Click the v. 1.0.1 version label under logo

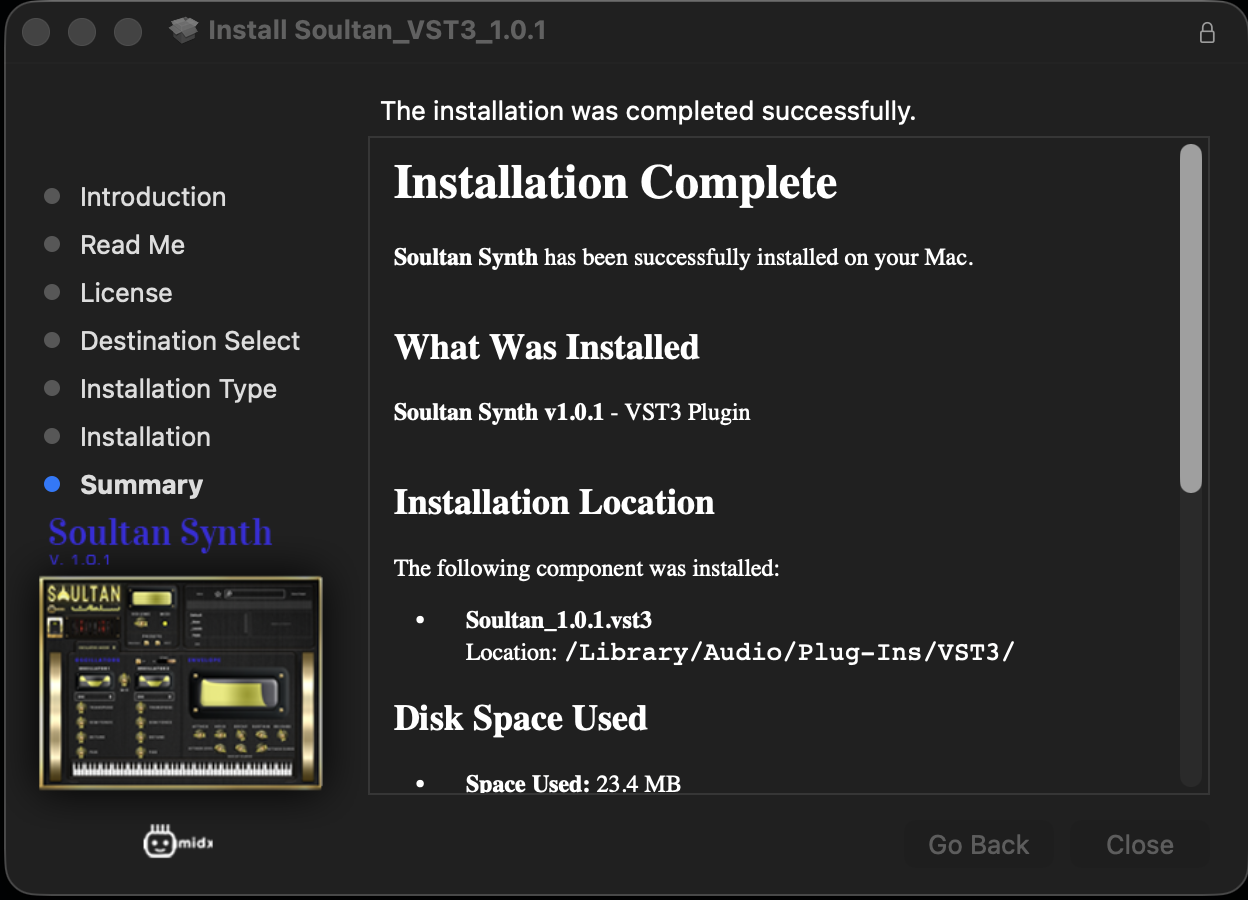80,559
